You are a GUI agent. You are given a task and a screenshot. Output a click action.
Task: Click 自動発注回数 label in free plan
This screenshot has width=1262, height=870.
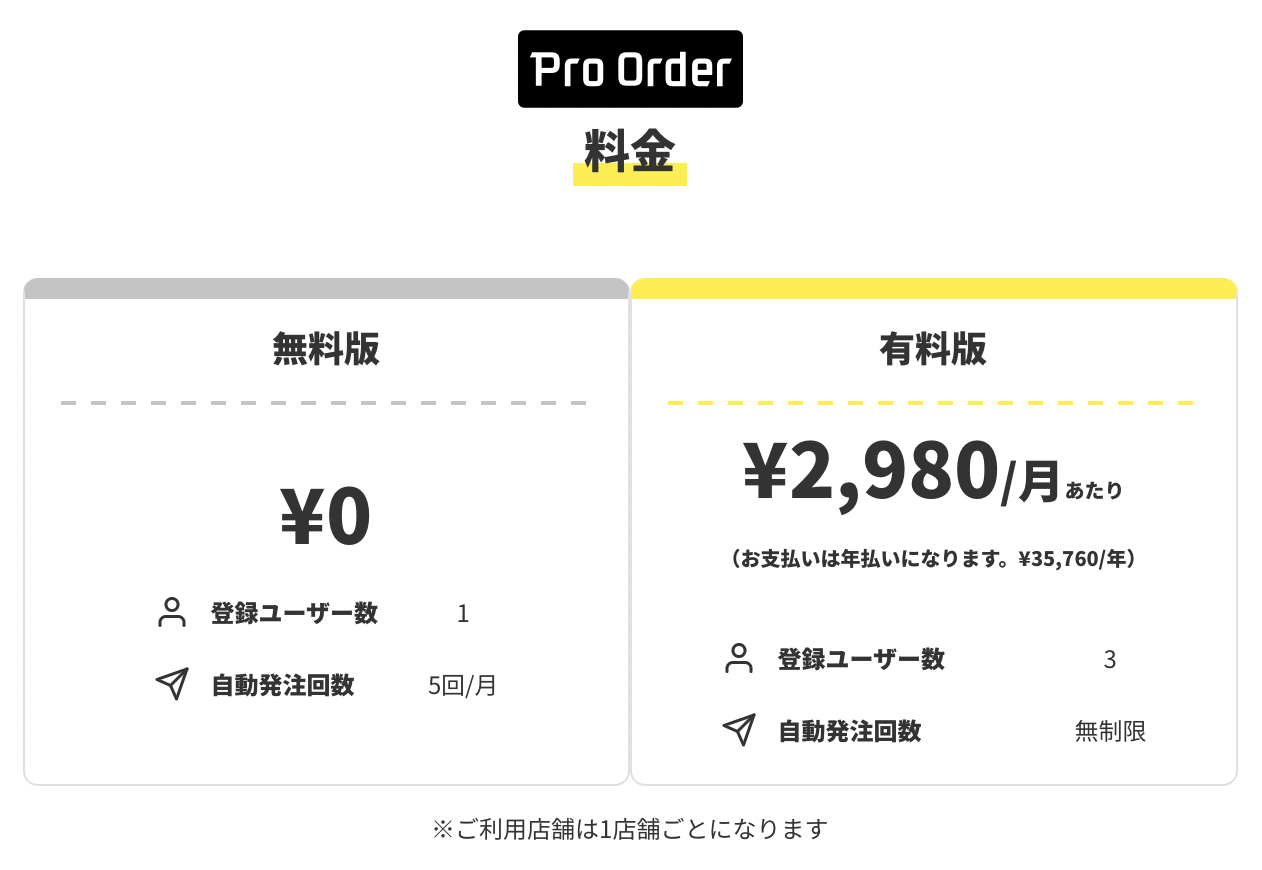pos(283,685)
